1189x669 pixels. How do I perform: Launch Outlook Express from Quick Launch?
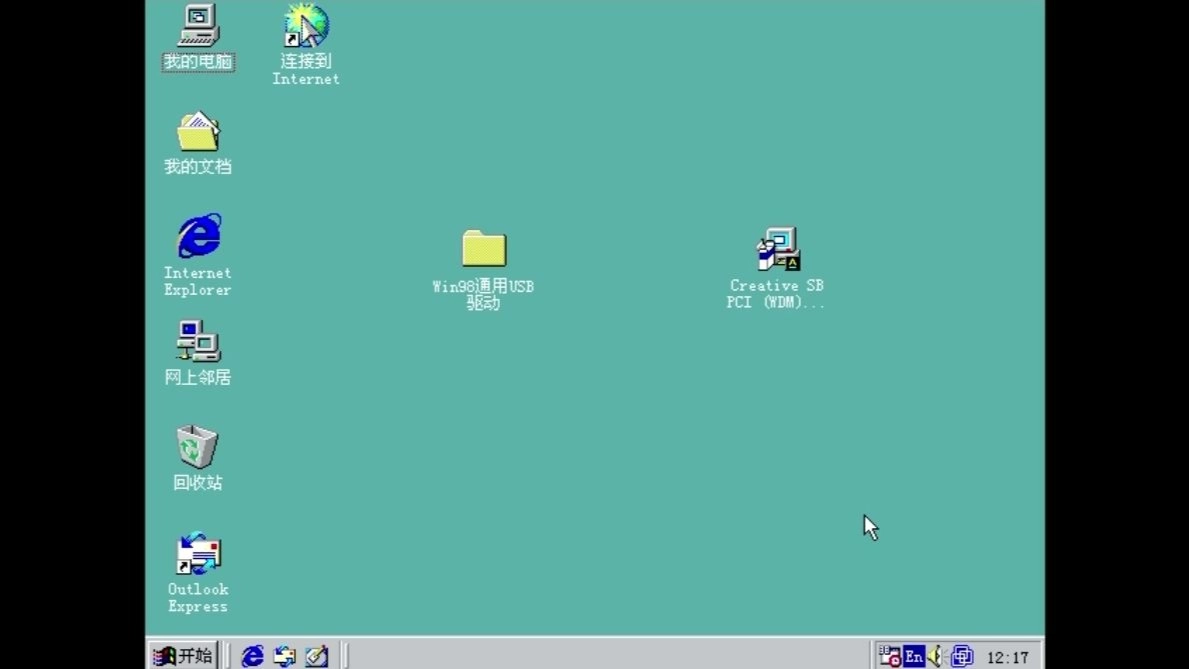(x=285, y=656)
